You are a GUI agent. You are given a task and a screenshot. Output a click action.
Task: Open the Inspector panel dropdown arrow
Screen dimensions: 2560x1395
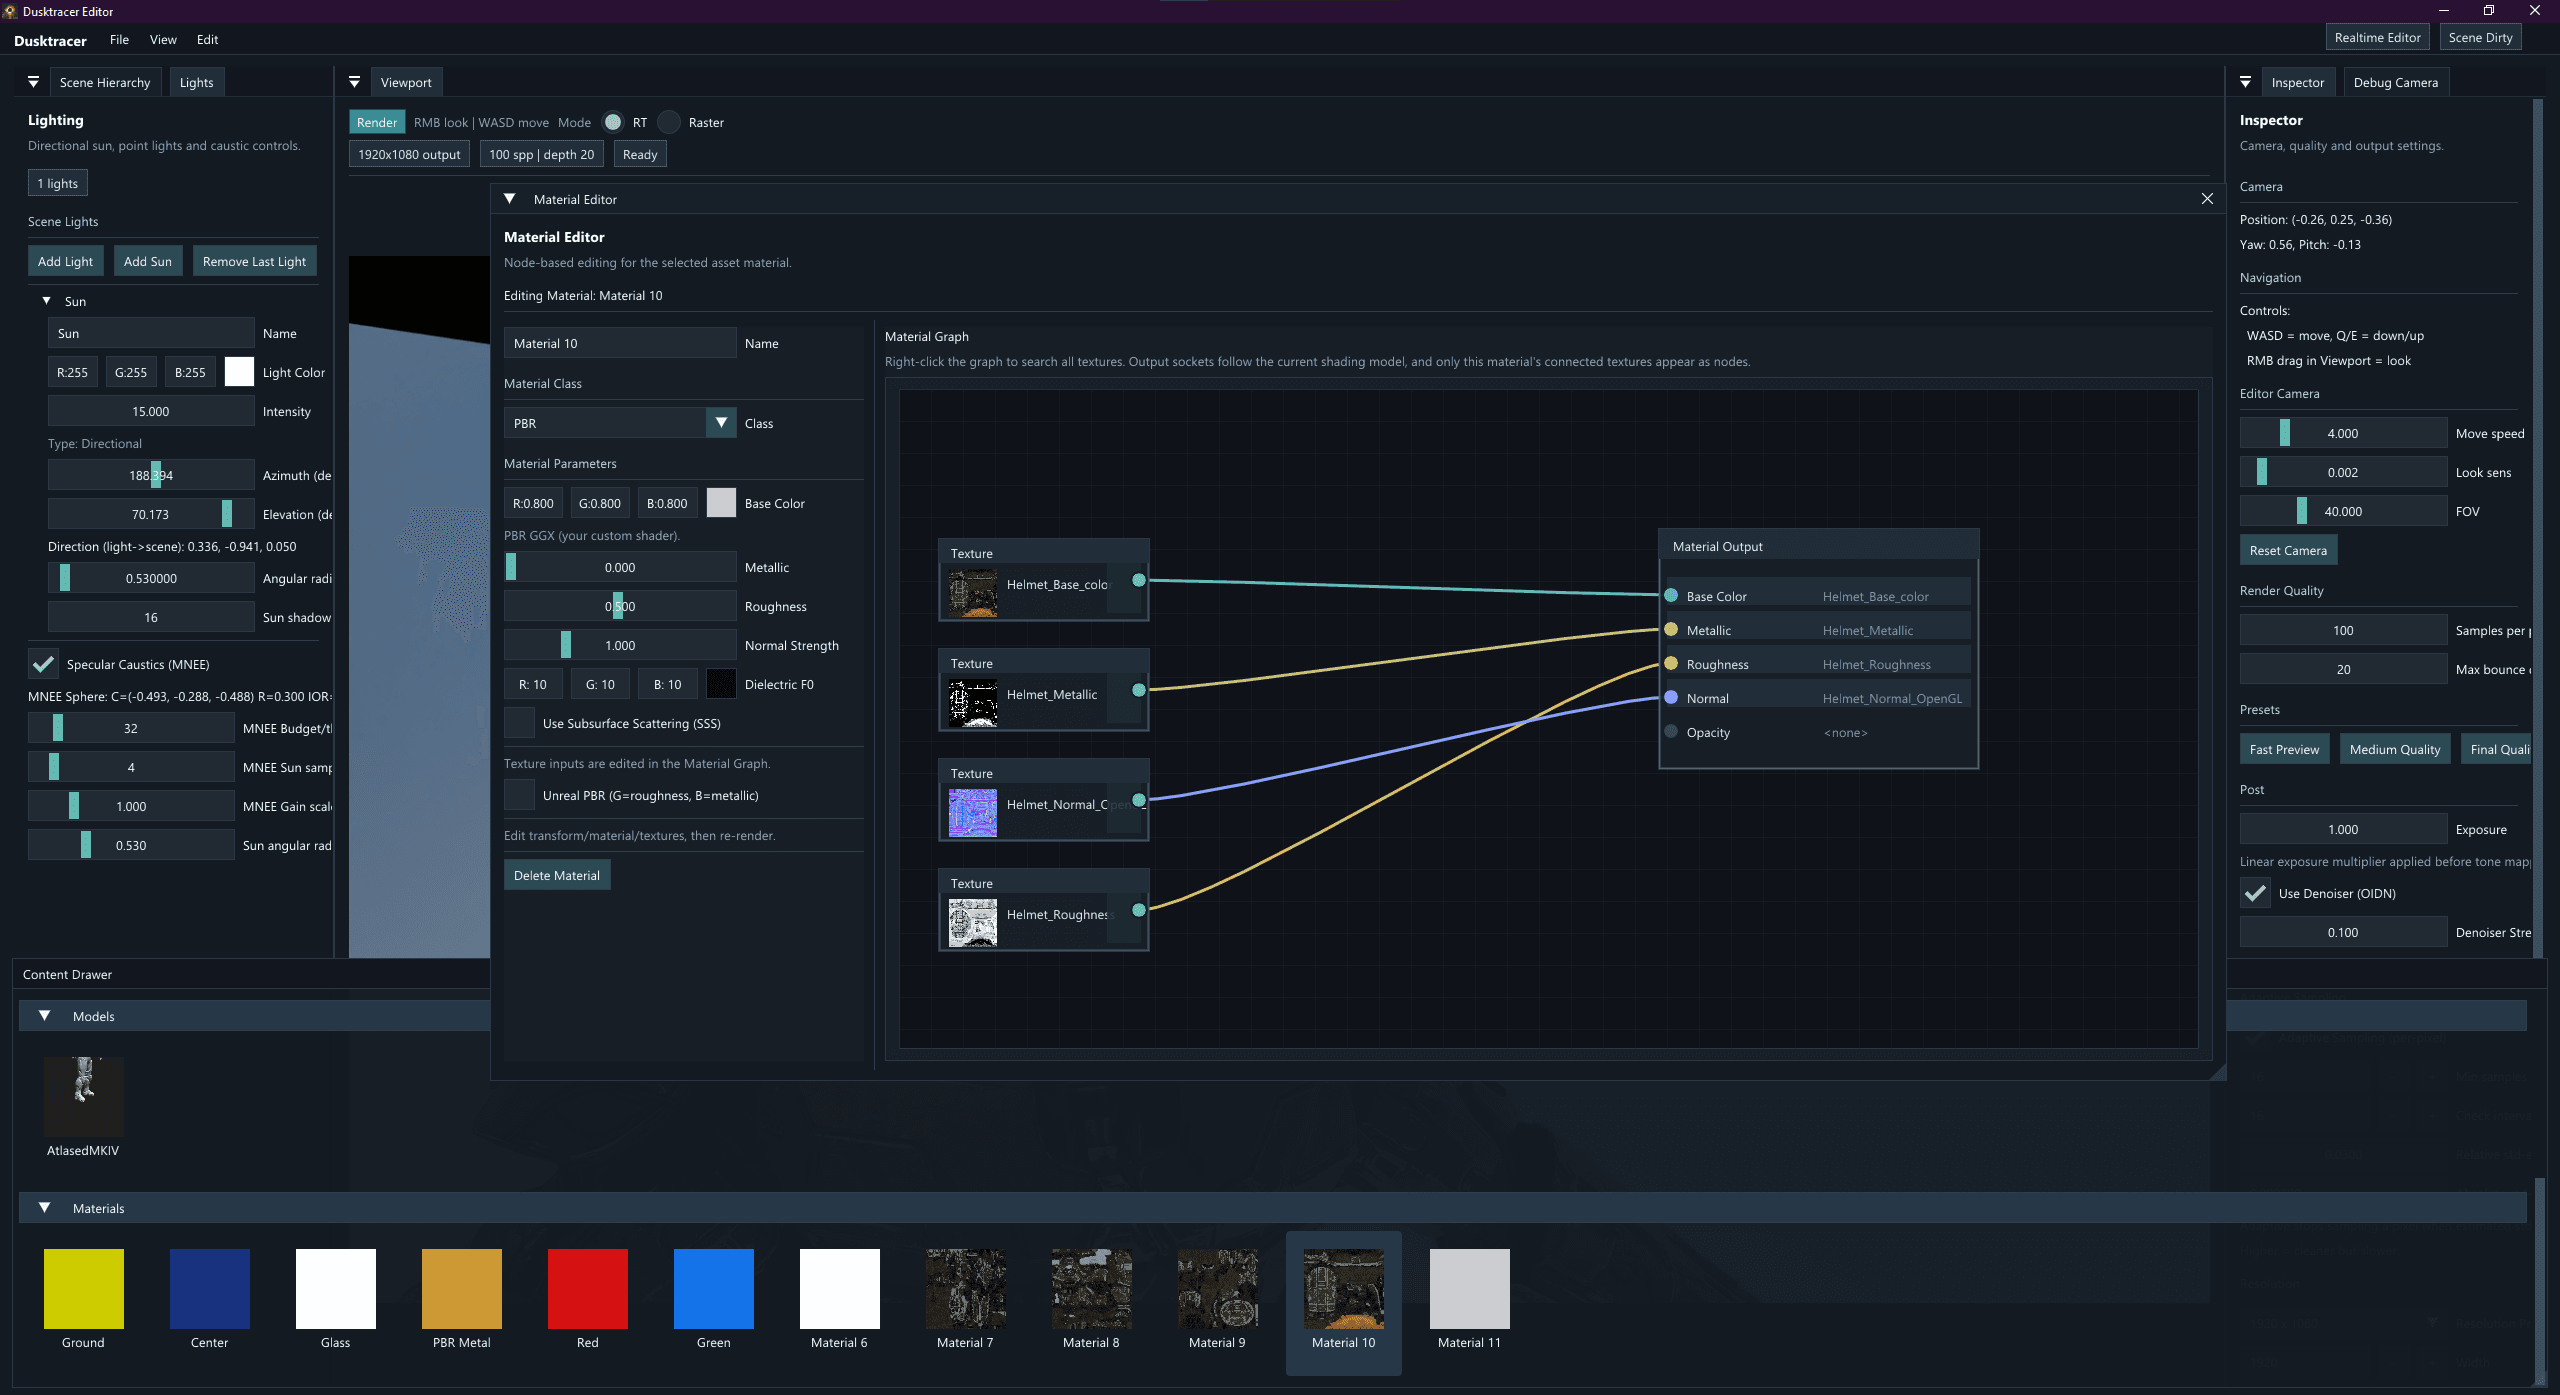pyautogui.click(x=2245, y=82)
